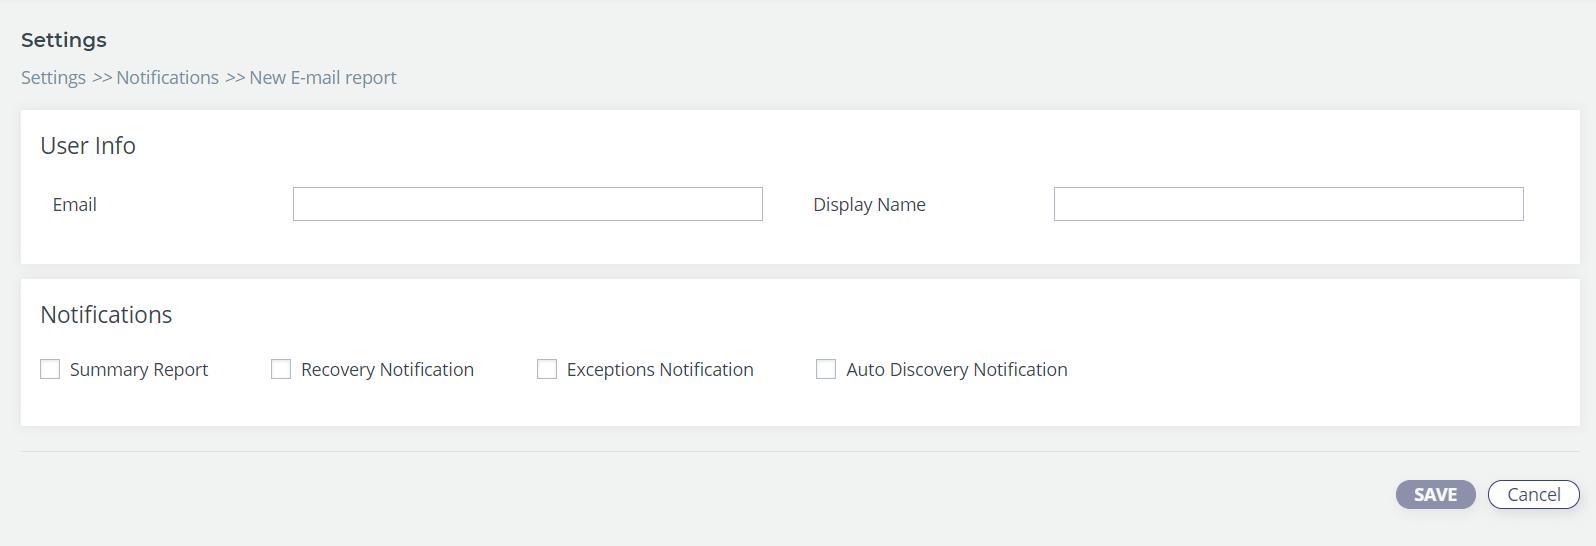Viewport: 1596px width, 546px height.
Task: Enable the Summary Report checkbox
Action: [50, 369]
